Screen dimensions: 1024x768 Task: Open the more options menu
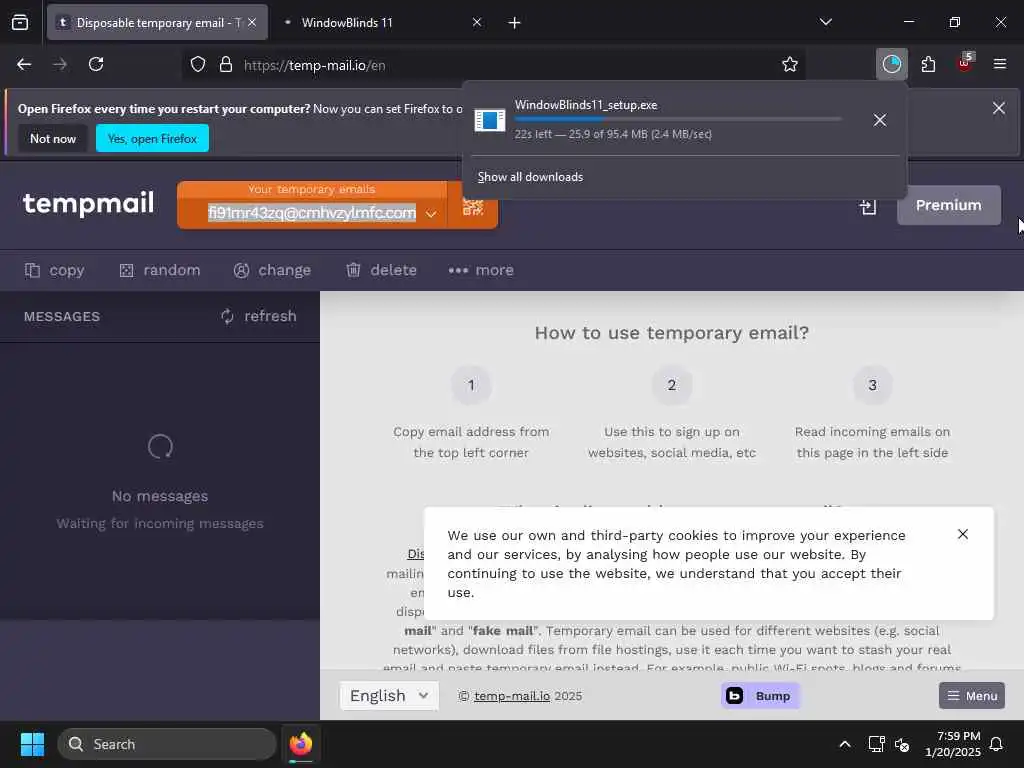pos(481,270)
